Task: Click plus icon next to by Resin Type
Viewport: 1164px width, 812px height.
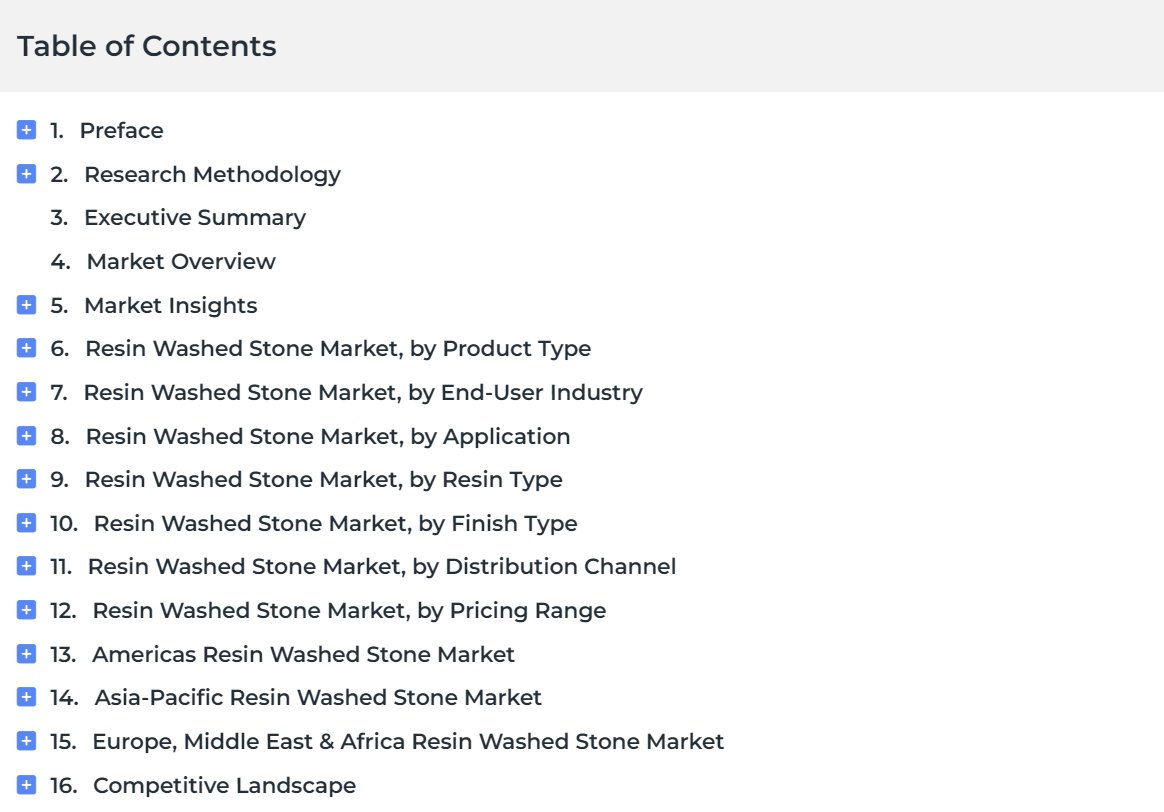Action: (x=26, y=479)
